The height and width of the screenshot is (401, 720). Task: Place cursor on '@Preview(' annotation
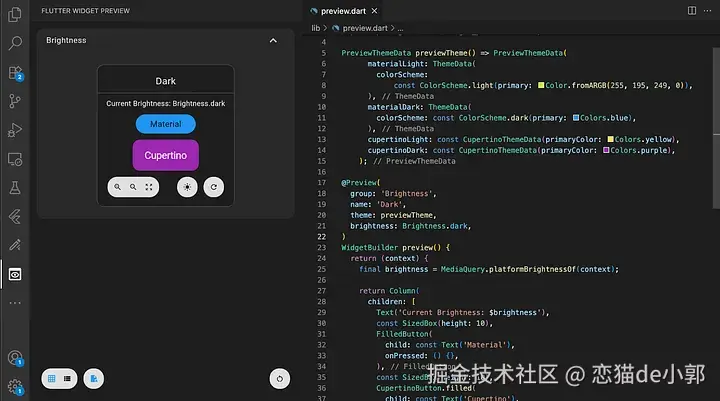click(x=360, y=182)
